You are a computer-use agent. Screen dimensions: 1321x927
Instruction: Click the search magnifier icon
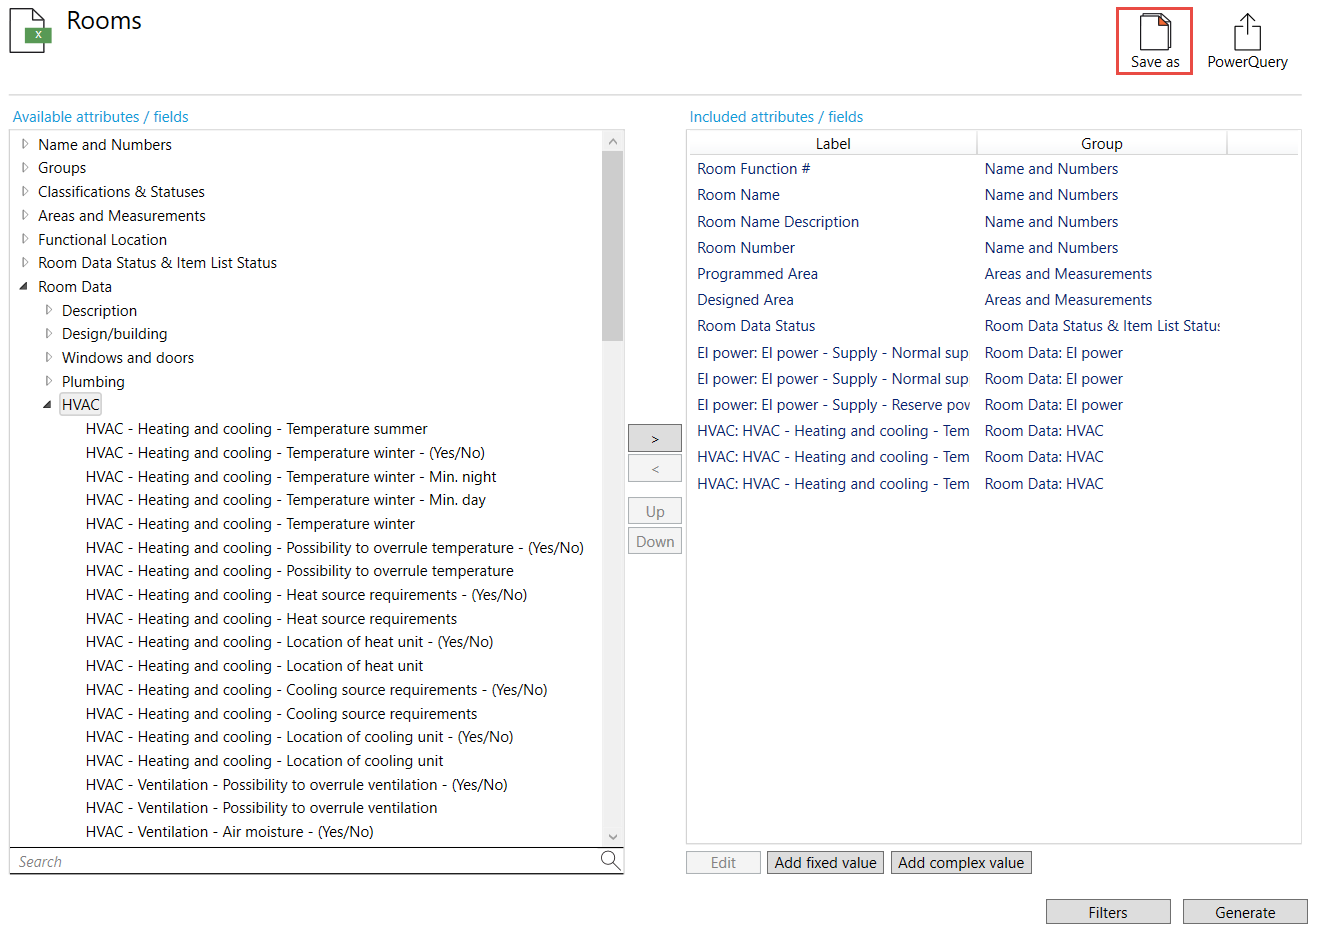click(x=610, y=860)
